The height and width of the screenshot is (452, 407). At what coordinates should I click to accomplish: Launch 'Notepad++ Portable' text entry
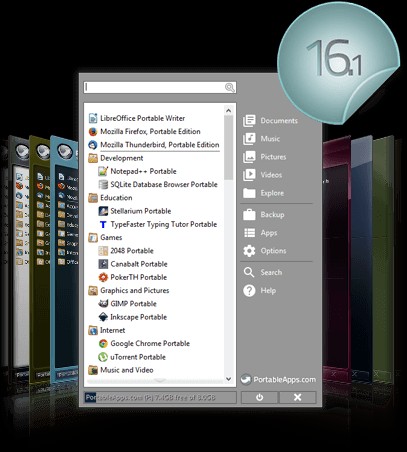point(143,171)
